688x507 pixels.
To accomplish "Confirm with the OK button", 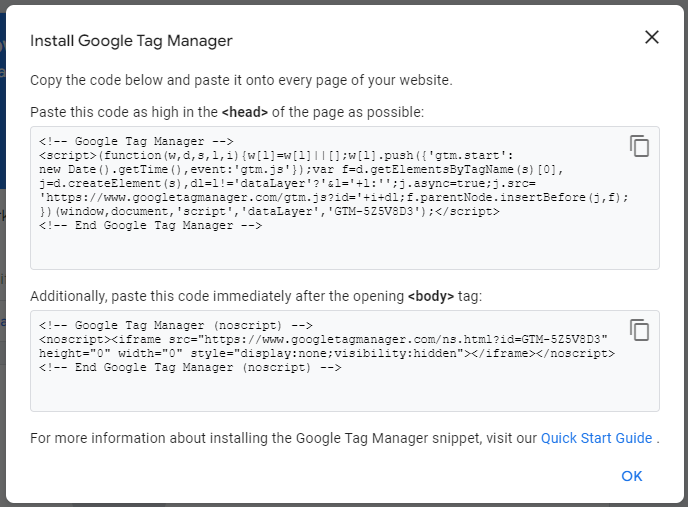I will [x=631, y=476].
